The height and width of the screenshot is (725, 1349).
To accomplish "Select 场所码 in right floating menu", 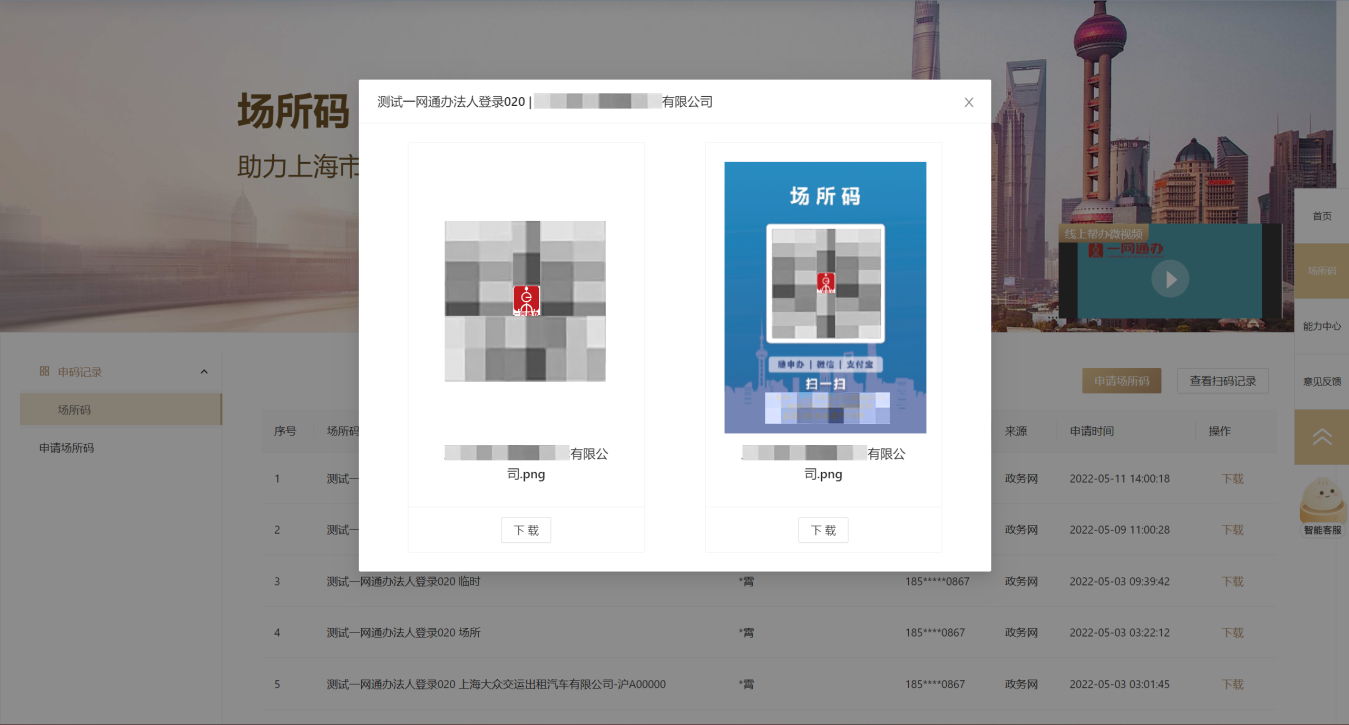I will click(x=1321, y=271).
